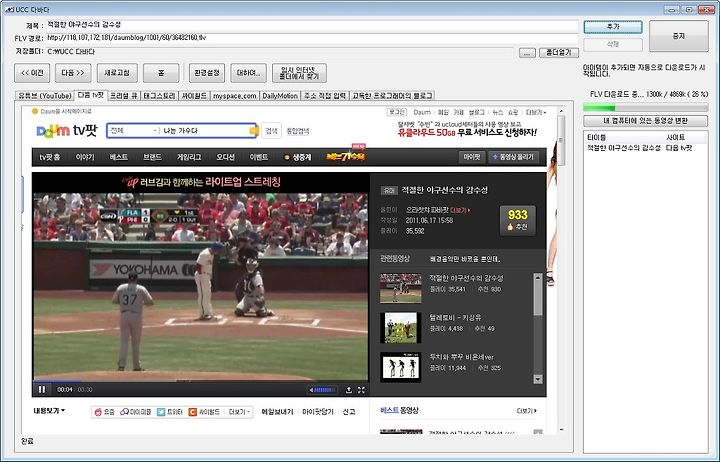Image resolution: width=720 pixels, height=462 pixels.
Task: Click the '<< 이전' back button
Action: pyautogui.click(x=32, y=73)
